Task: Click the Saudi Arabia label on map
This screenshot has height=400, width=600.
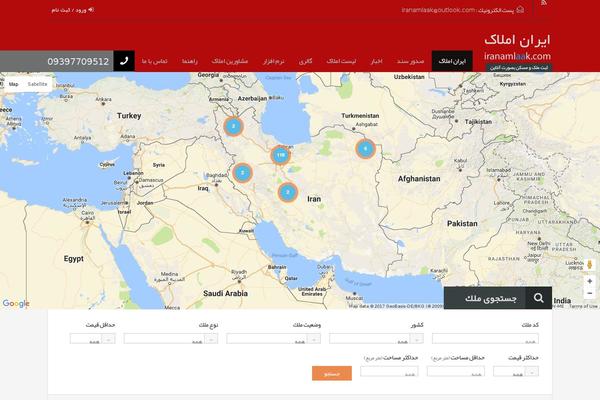Action: click(x=225, y=293)
